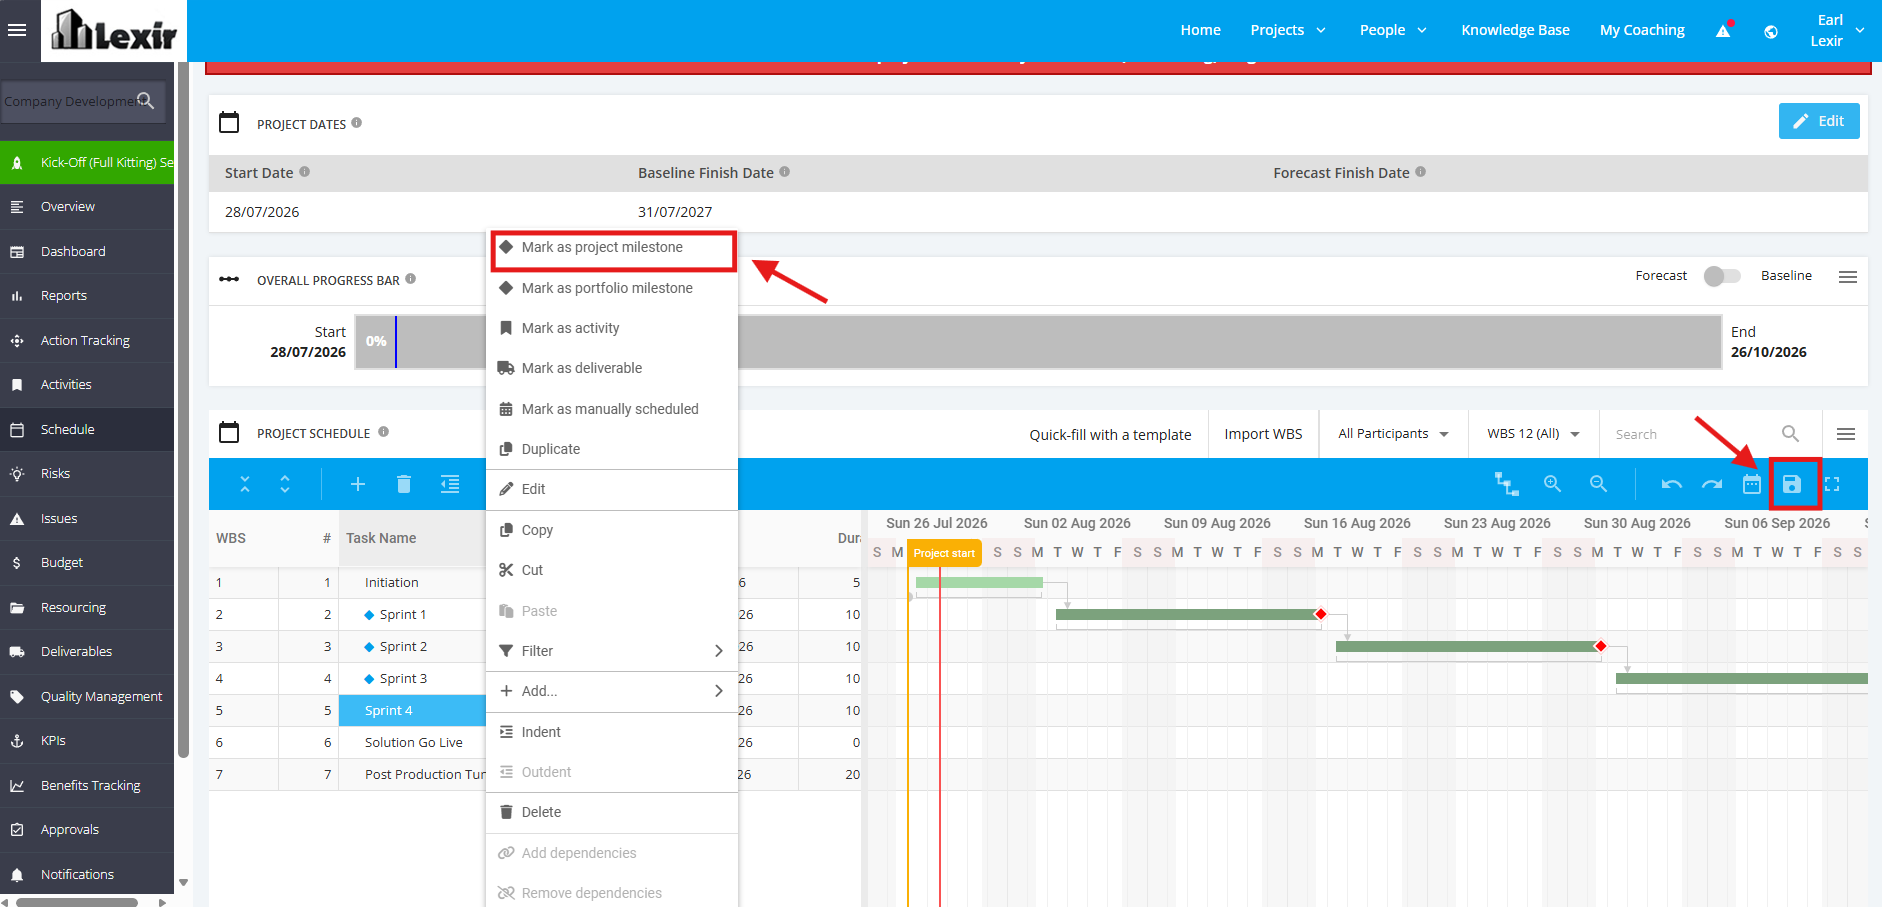Choose Mark as activity
1882x907 pixels.
coord(612,328)
